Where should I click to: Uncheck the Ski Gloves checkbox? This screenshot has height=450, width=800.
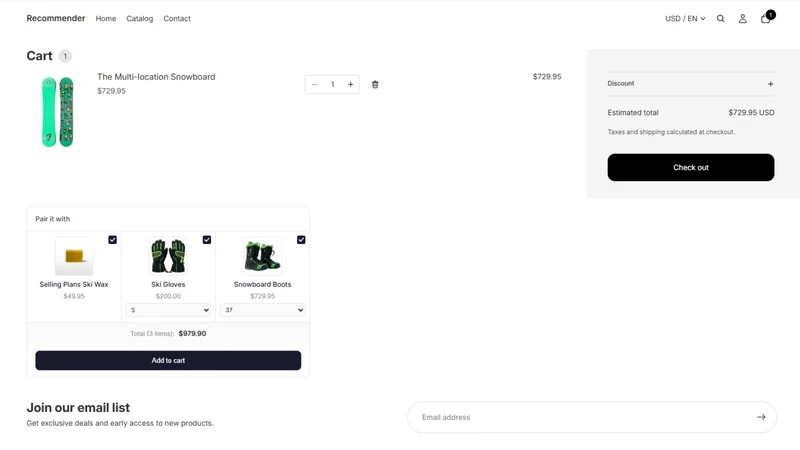[207, 240]
